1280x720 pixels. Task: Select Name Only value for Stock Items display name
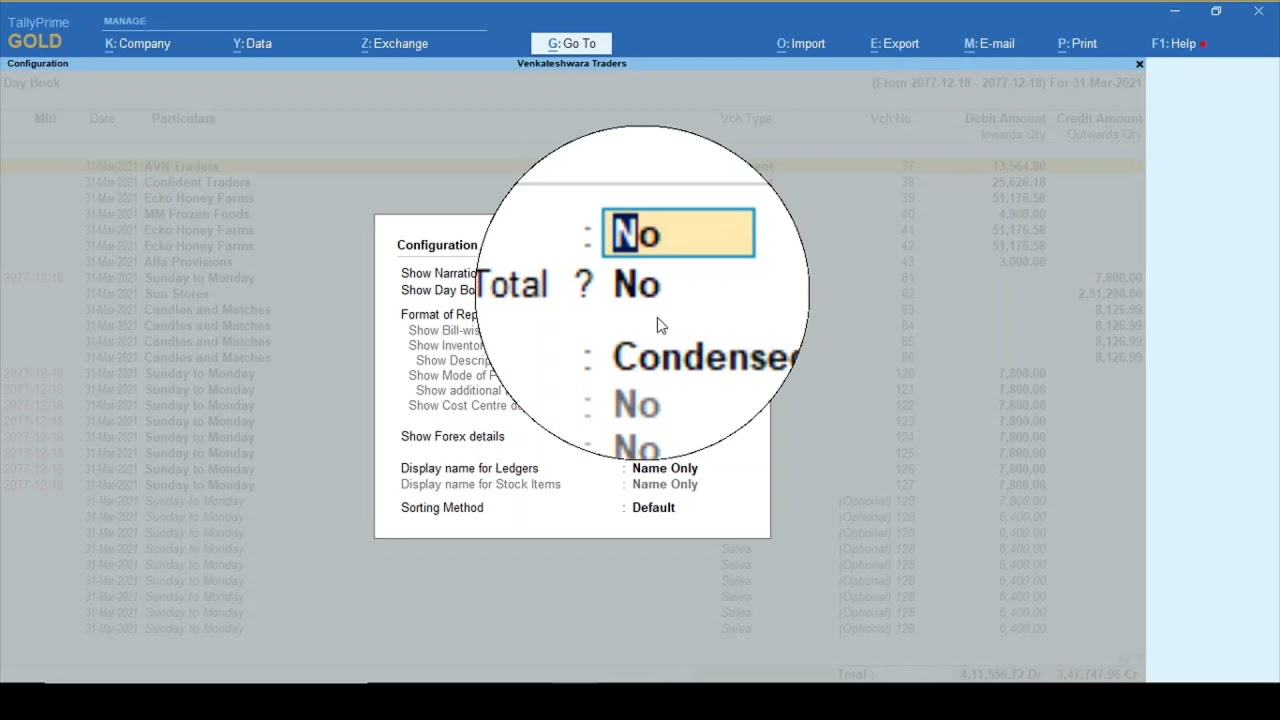(665, 484)
